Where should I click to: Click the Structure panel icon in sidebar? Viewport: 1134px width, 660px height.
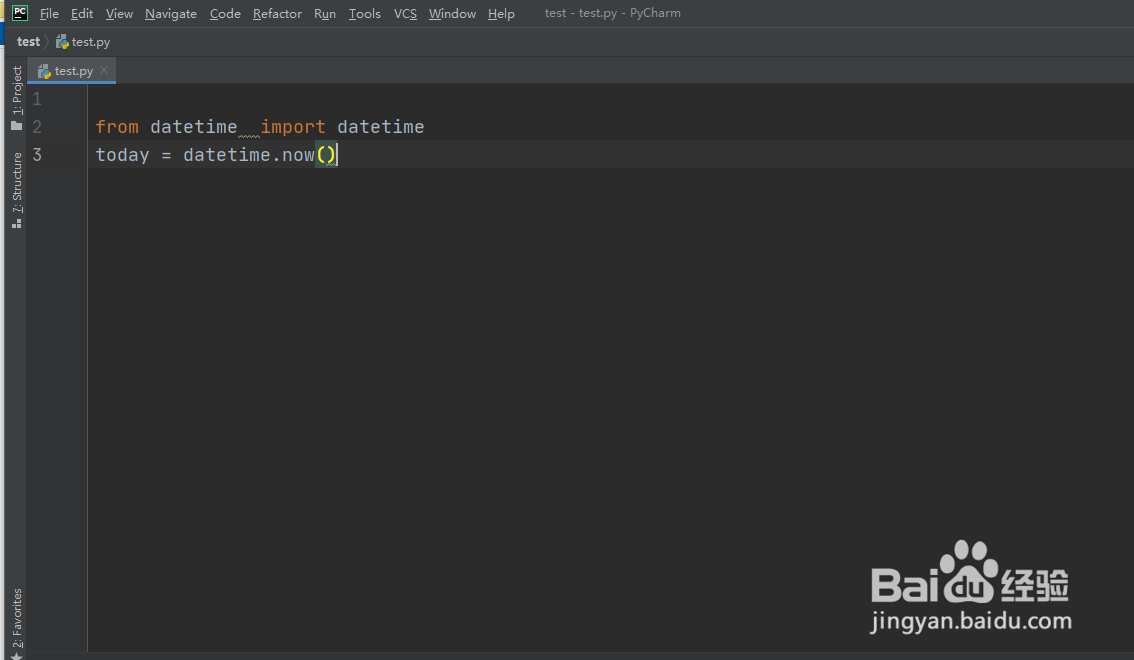pos(17,223)
